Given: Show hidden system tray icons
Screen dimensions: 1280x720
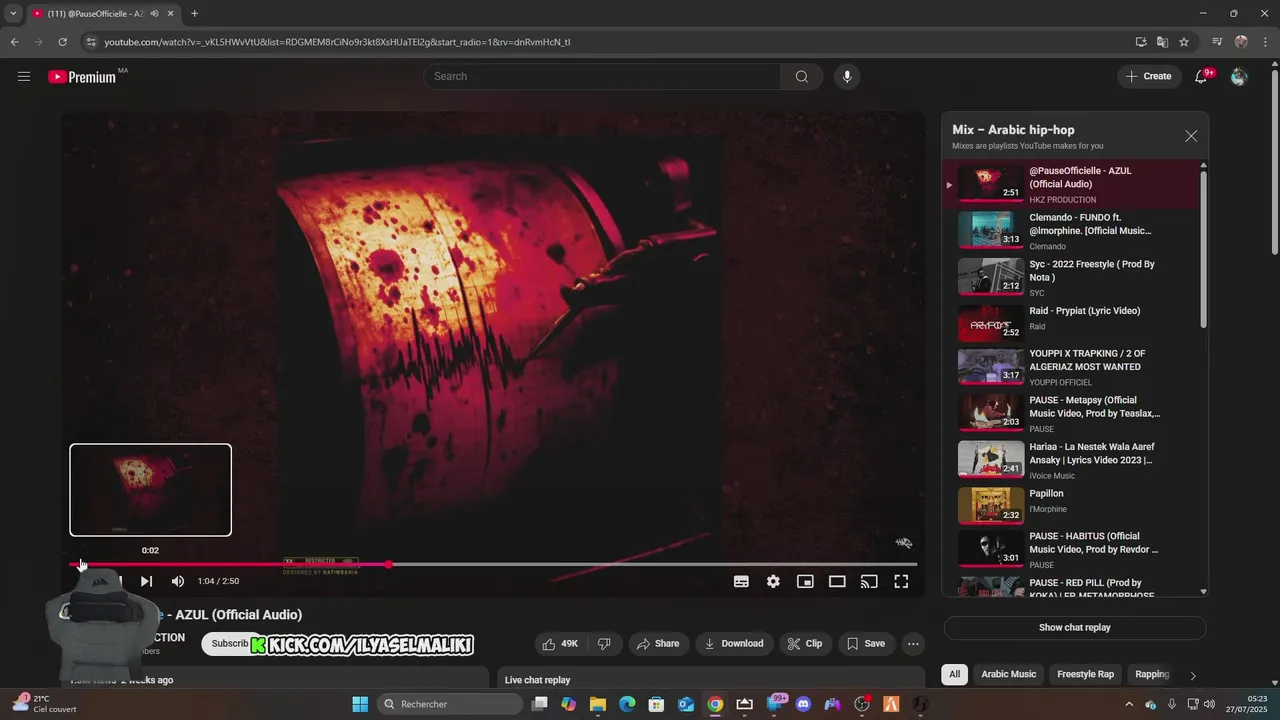Looking at the screenshot, I should pos(1129,704).
